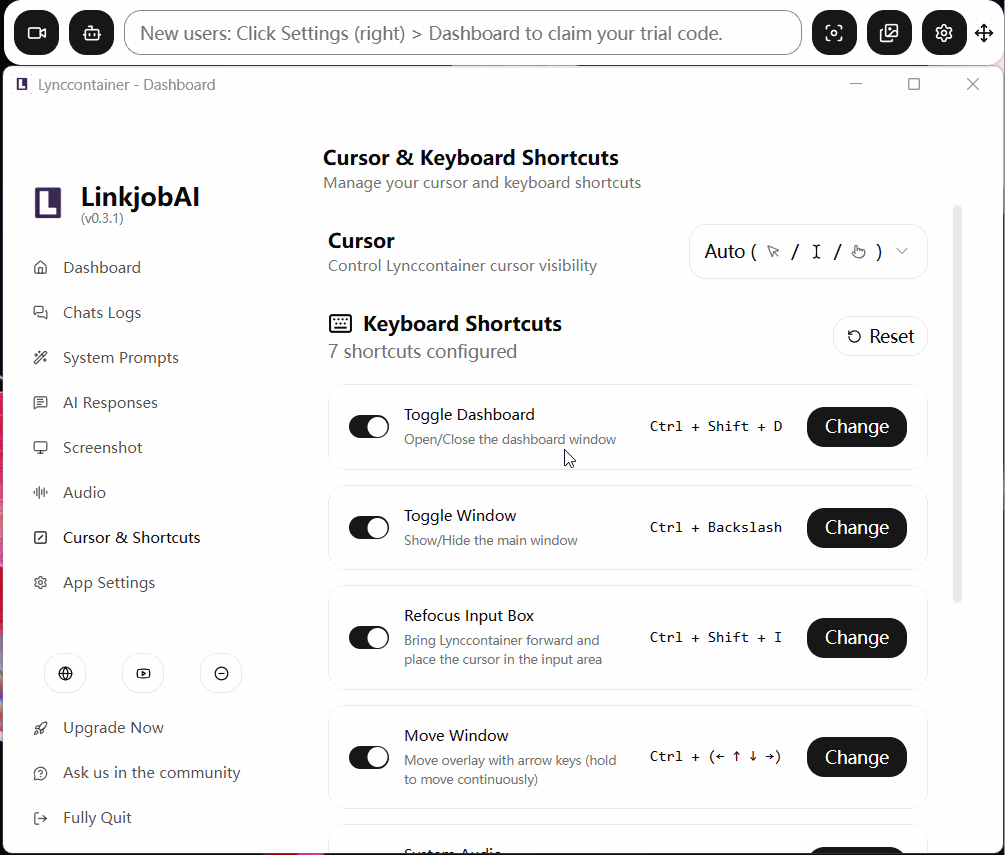Viewport: 1005px width, 855px height.
Task: Click the Lynccontainer title bar app icon
Action: coord(22,84)
